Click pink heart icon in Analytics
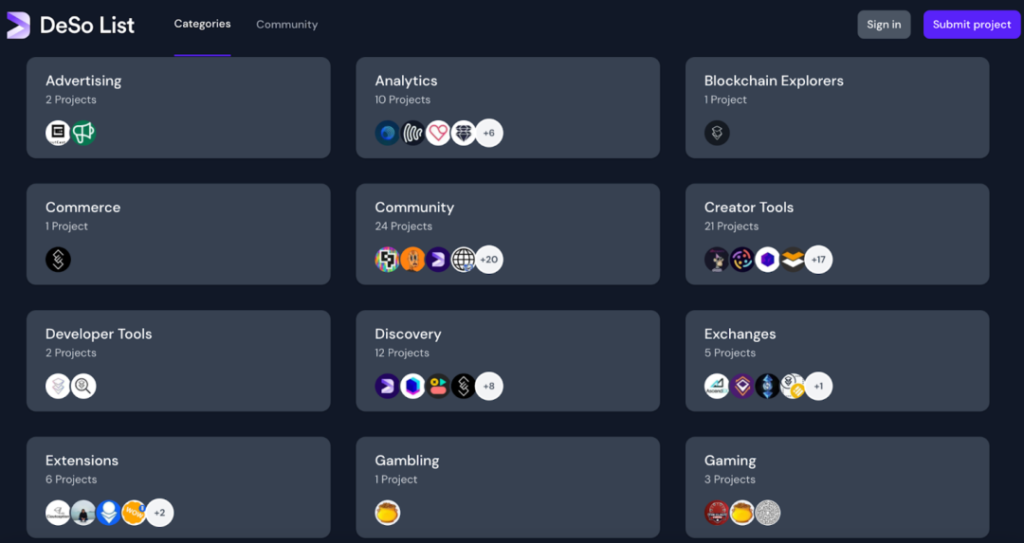Screen dimensions: 1024x543 coord(438,133)
